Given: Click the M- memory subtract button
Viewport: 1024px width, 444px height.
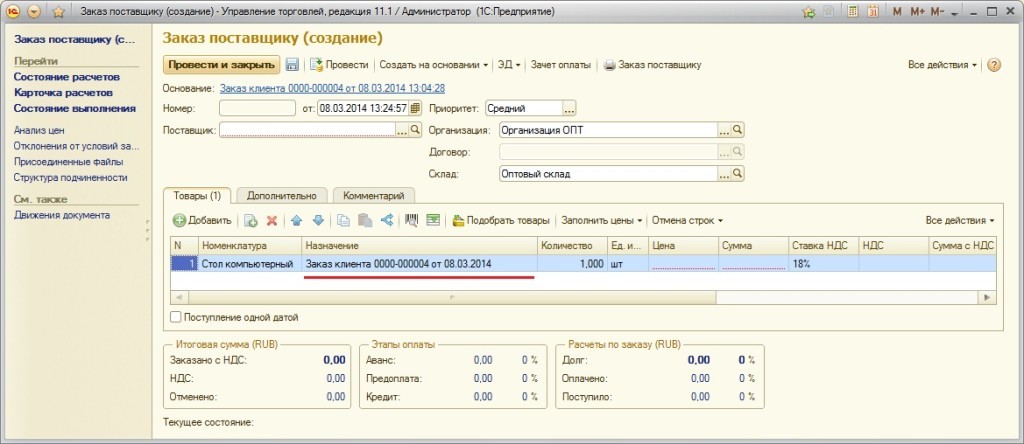Looking at the screenshot, I should pos(937,12).
